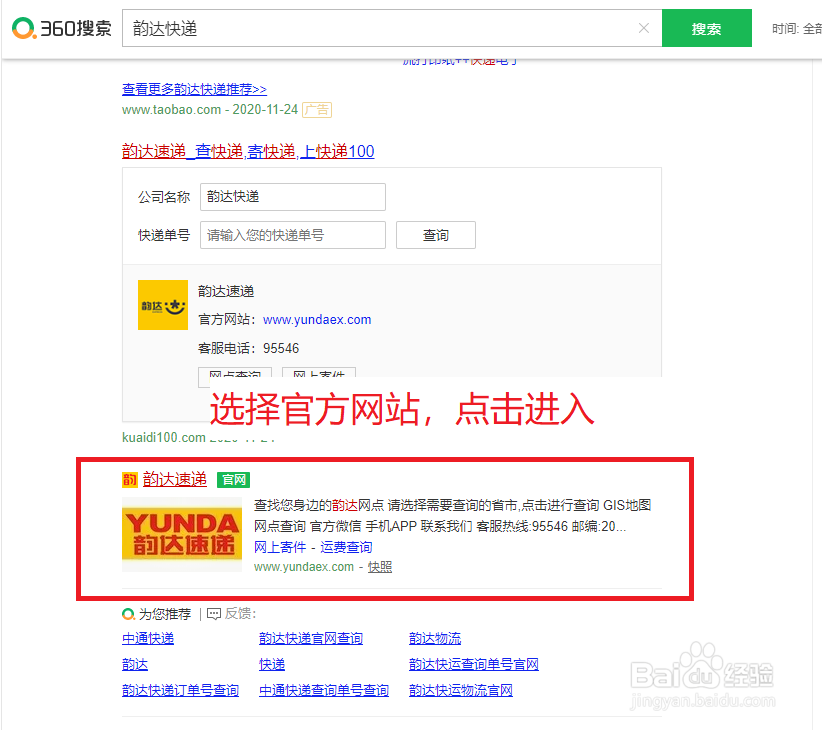Click the yellow 韵达 logo thumbnail

(x=163, y=305)
